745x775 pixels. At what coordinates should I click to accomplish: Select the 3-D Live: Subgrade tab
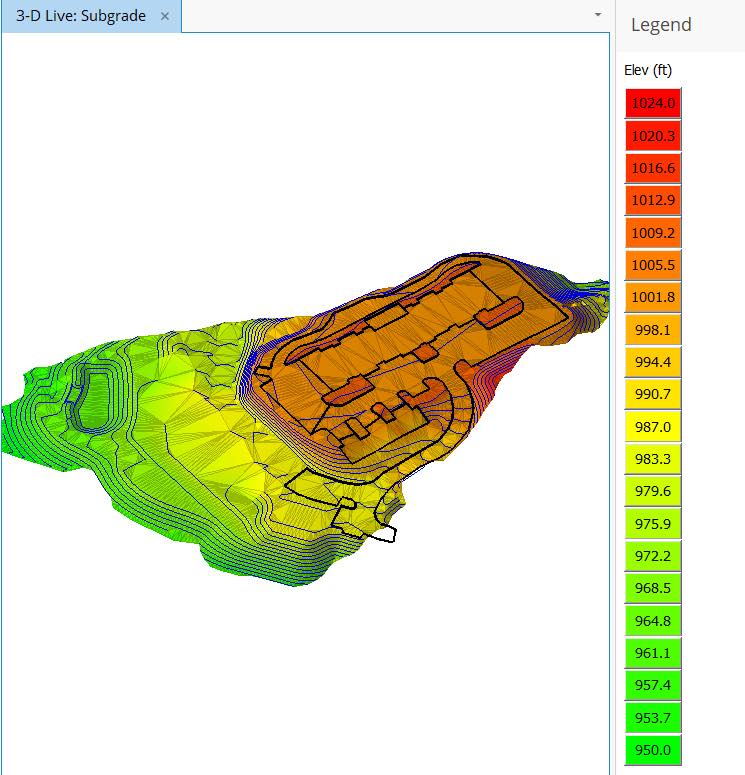point(80,17)
